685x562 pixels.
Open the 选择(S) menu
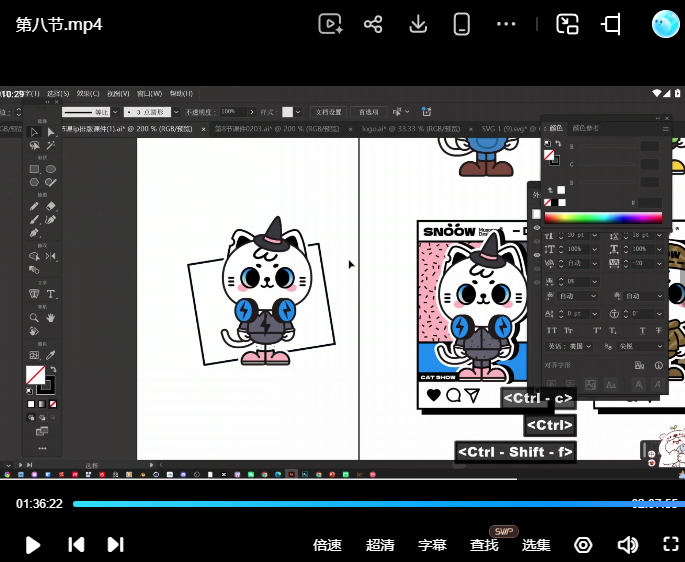tap(58, 94)
